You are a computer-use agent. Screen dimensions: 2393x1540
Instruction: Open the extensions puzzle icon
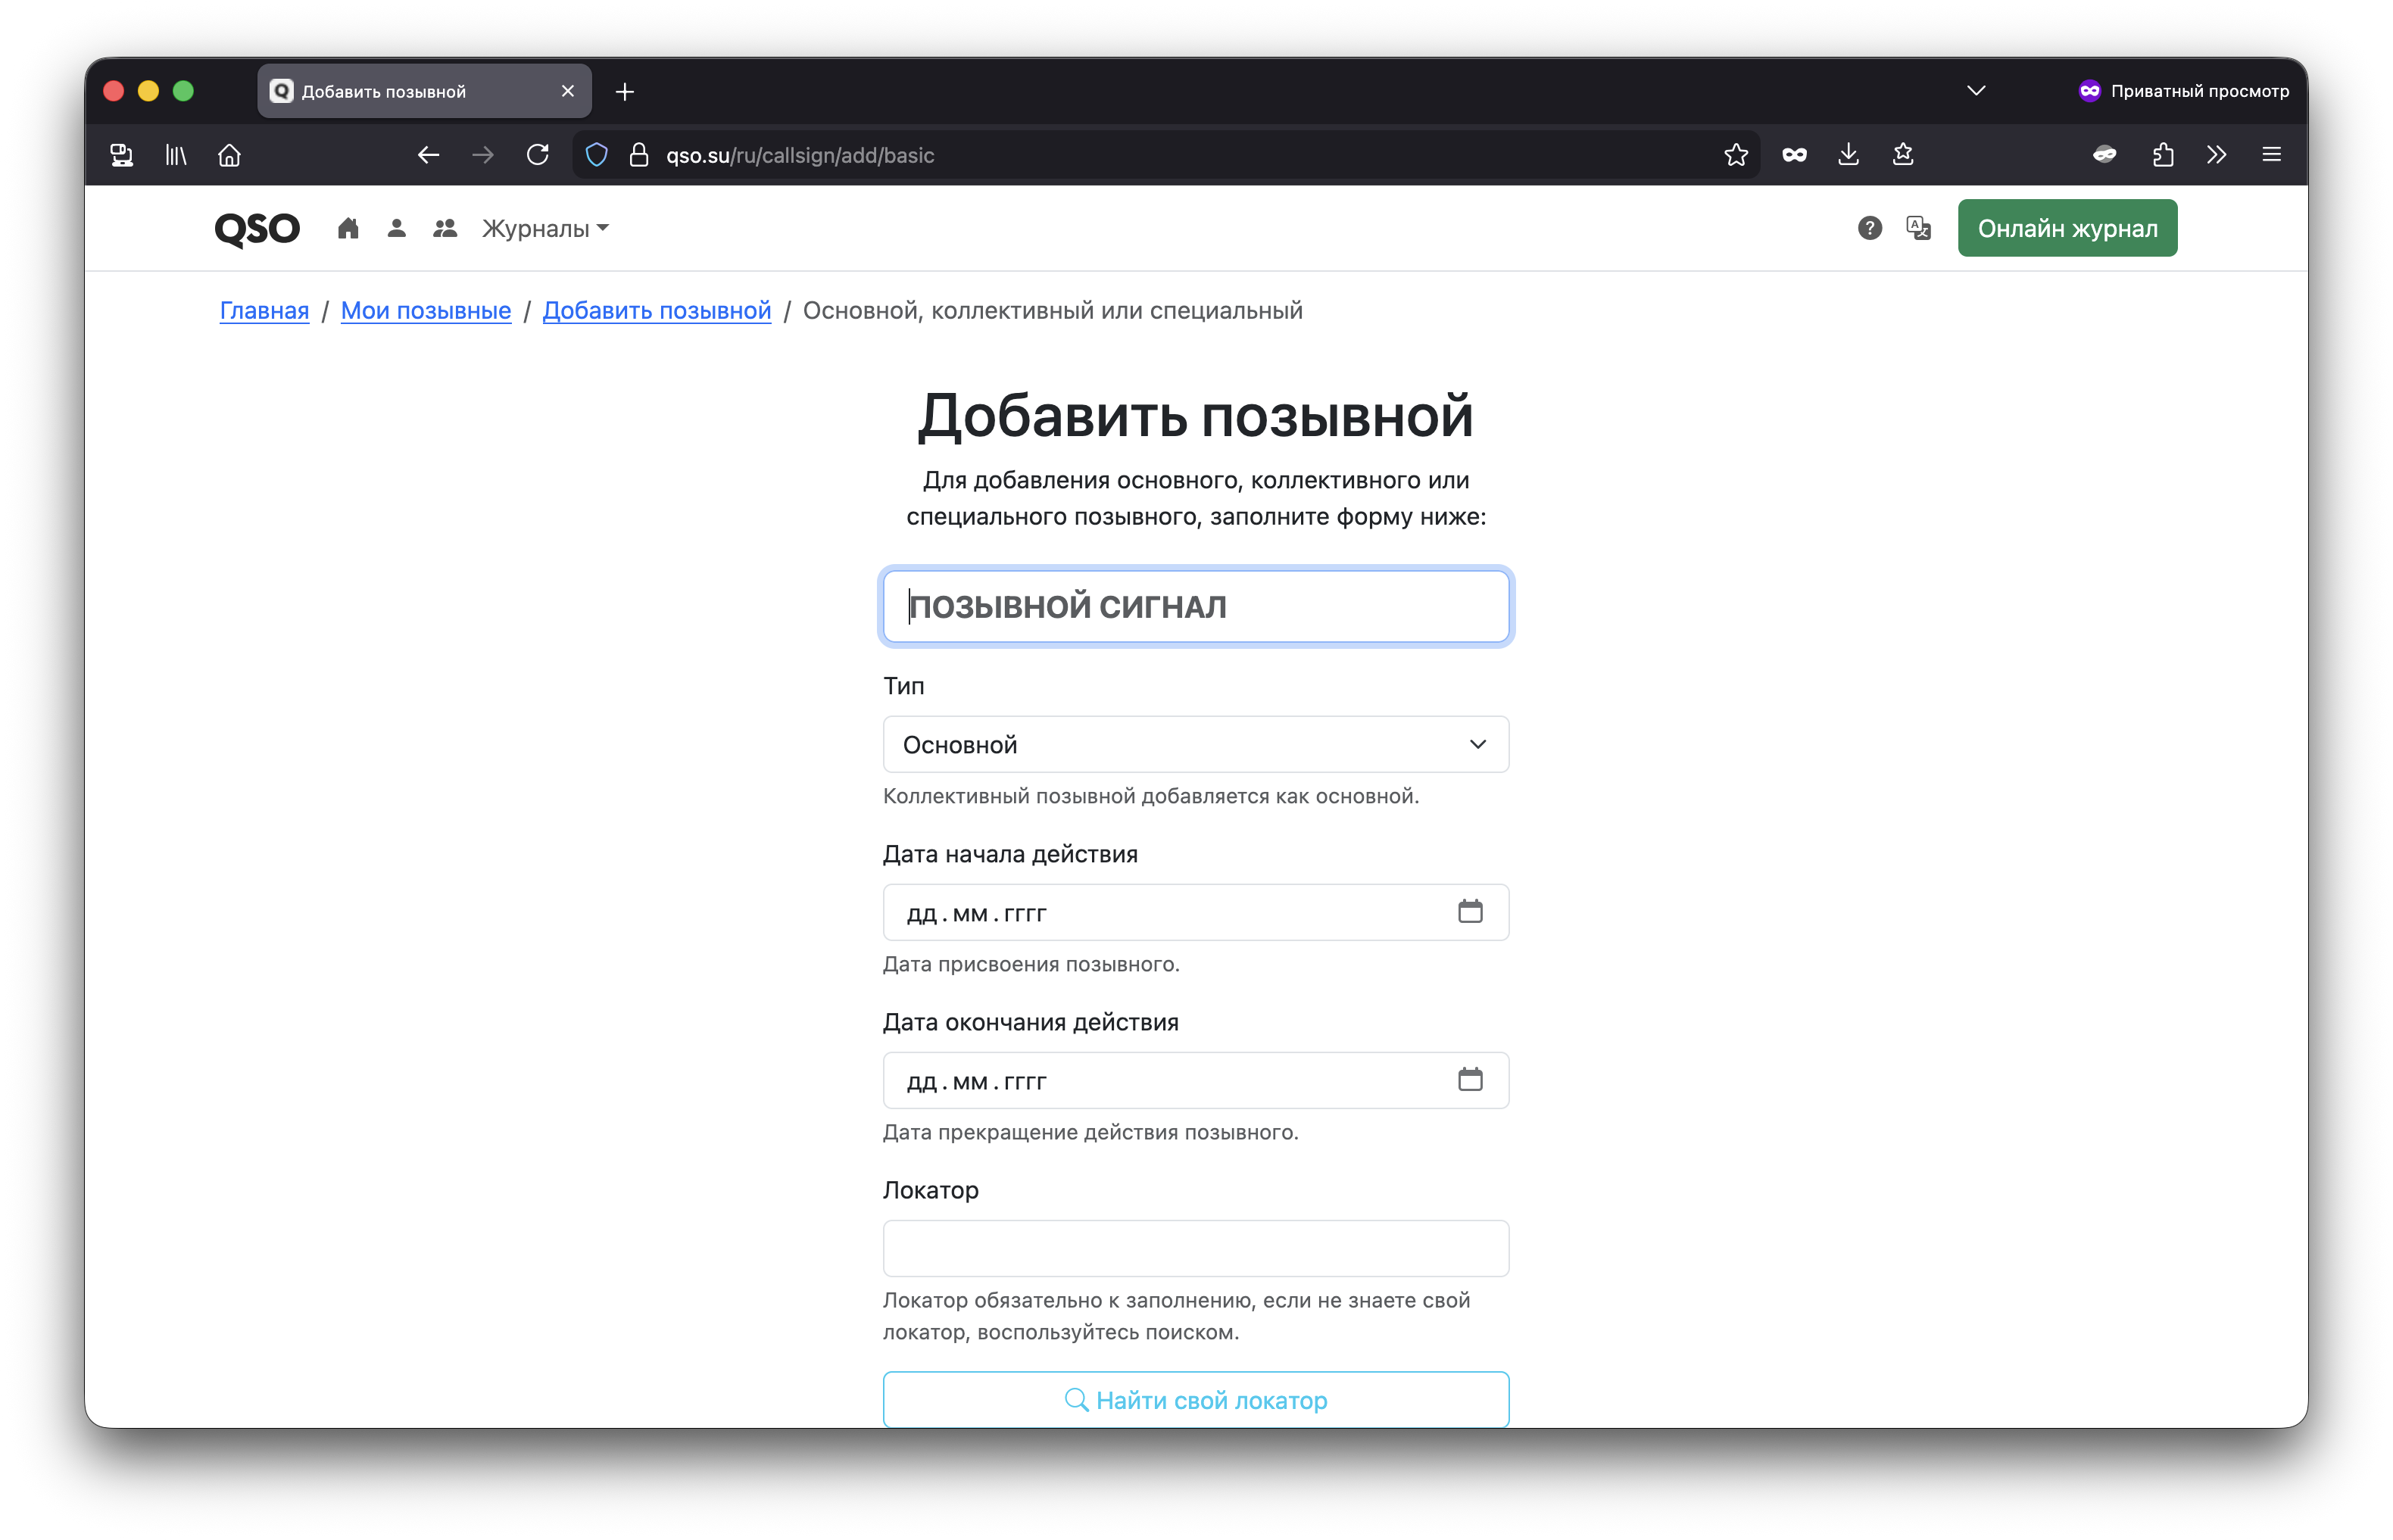tap(2162, 155)
